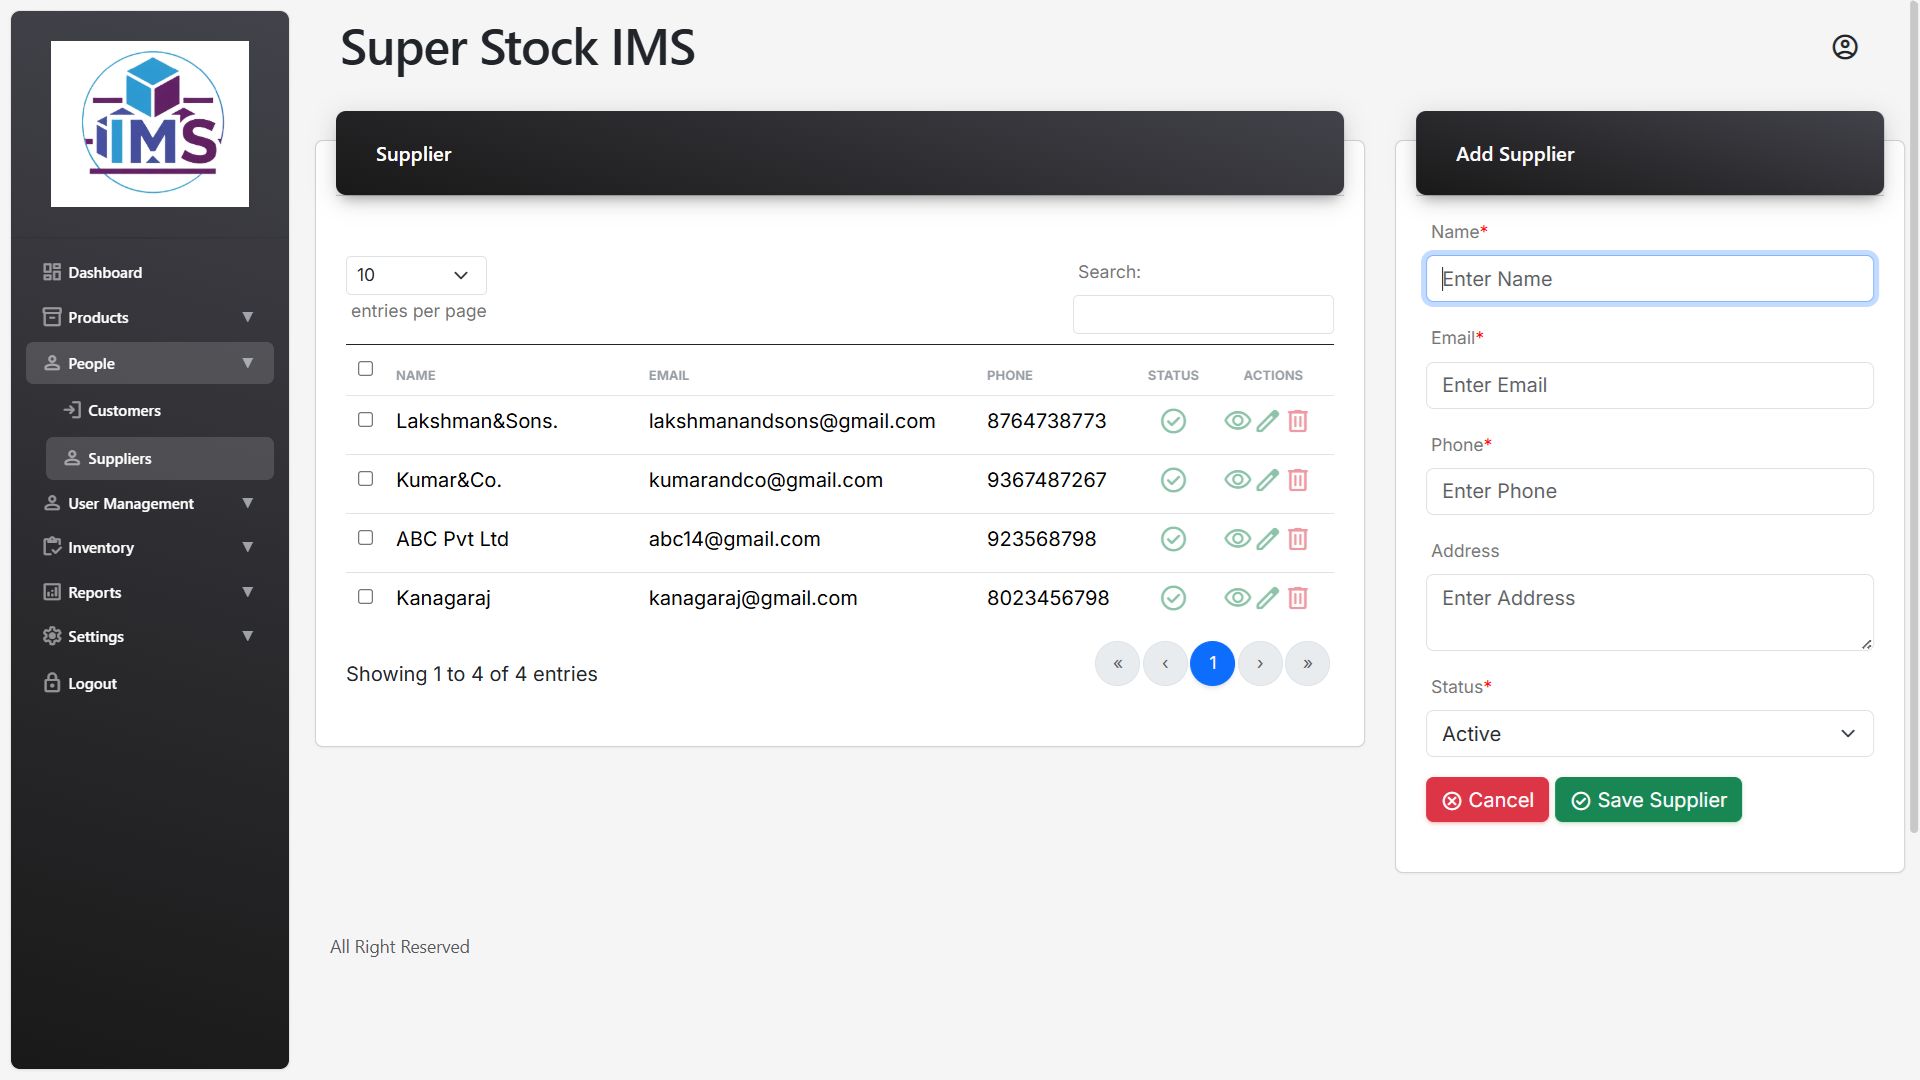Tick the checkbox for Kumar&Co. row
Screen dimensions: 1920x1080
pyautogui.click(x=365, y=479)
